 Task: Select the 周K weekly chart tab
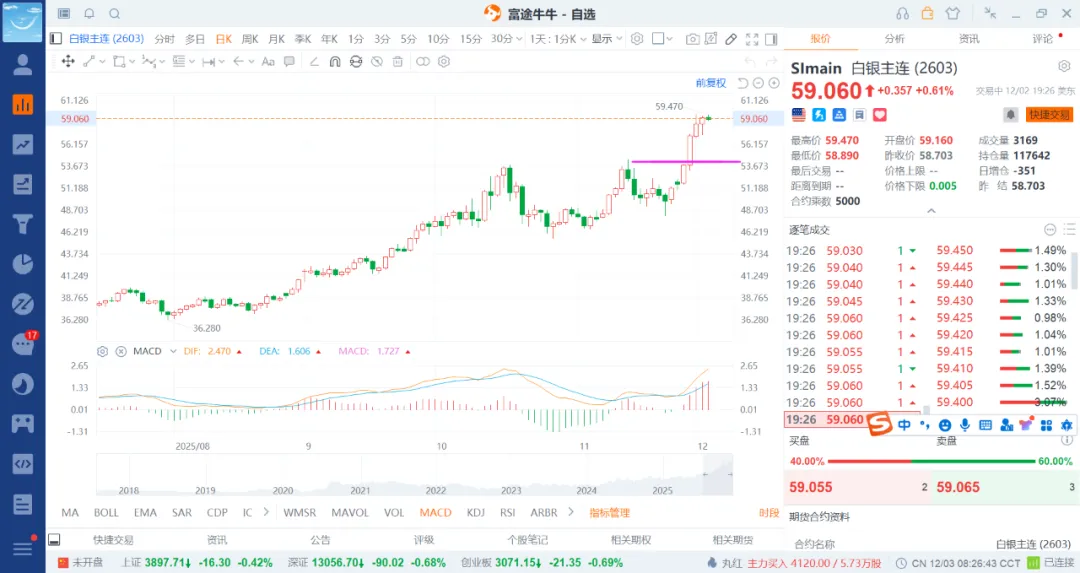[x=249, y=39]
